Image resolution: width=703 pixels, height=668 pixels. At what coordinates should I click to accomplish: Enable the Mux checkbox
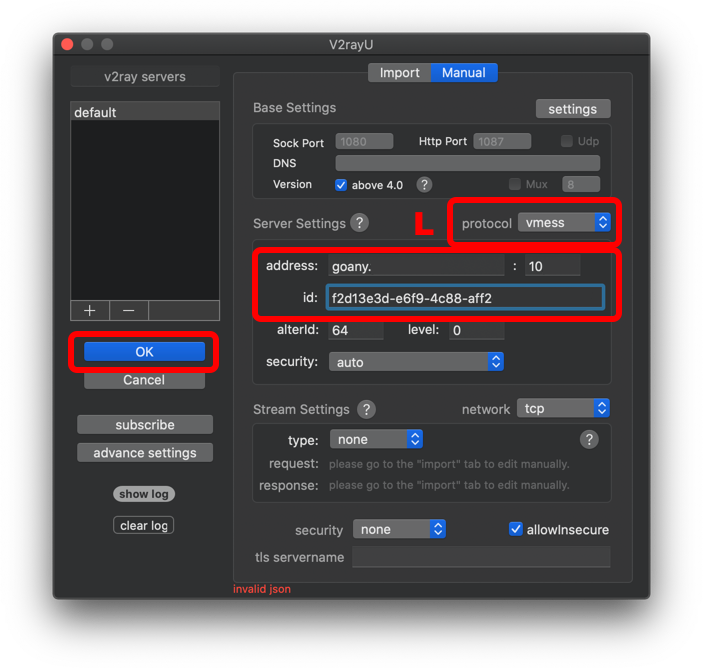click(515, 184)
